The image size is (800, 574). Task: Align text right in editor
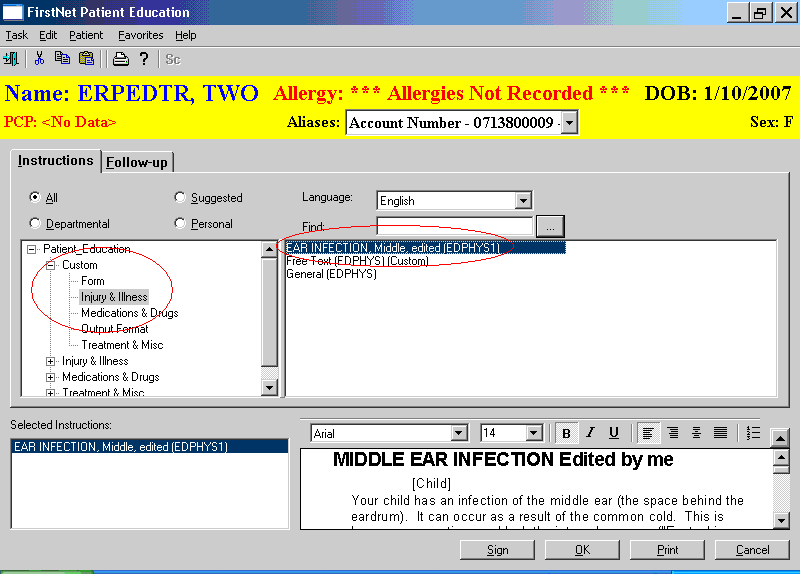coord(673,433)
